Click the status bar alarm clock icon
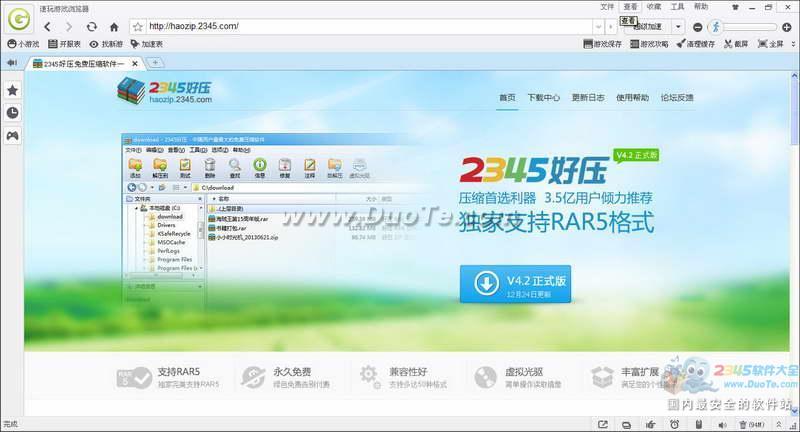Image resolution: width=800 pixels, height=432 pixels. [x=674, y=424]
